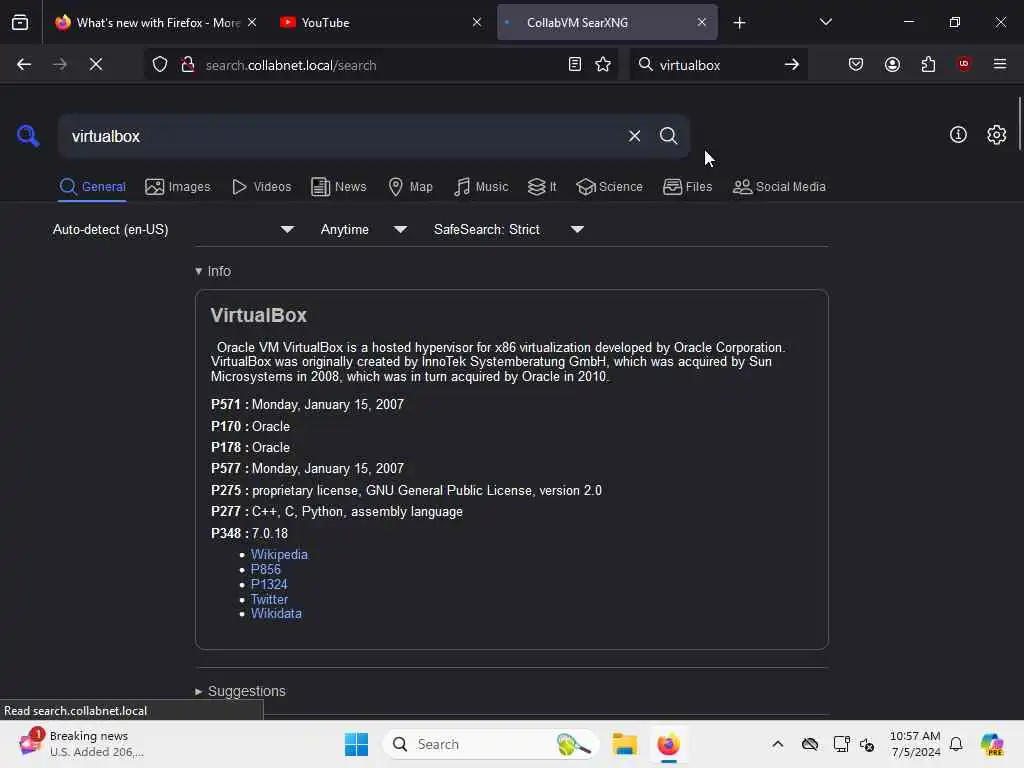
Task: Select the News search category
Action: (338, 187)
